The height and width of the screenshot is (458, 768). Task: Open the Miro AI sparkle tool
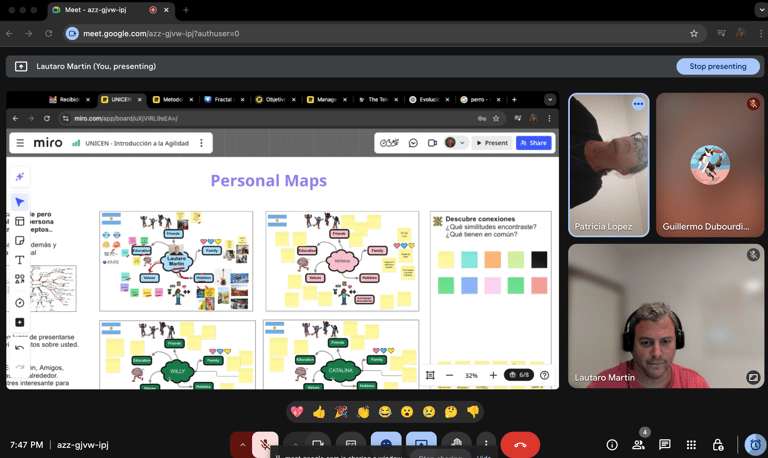click(20, 177)
